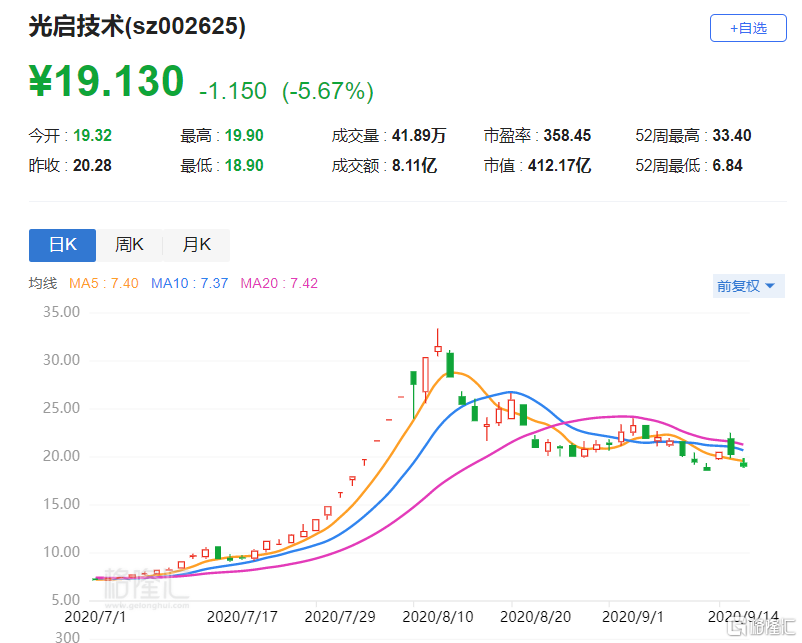Click the MA10 : 7.37 indicator label

coord(189,283)
